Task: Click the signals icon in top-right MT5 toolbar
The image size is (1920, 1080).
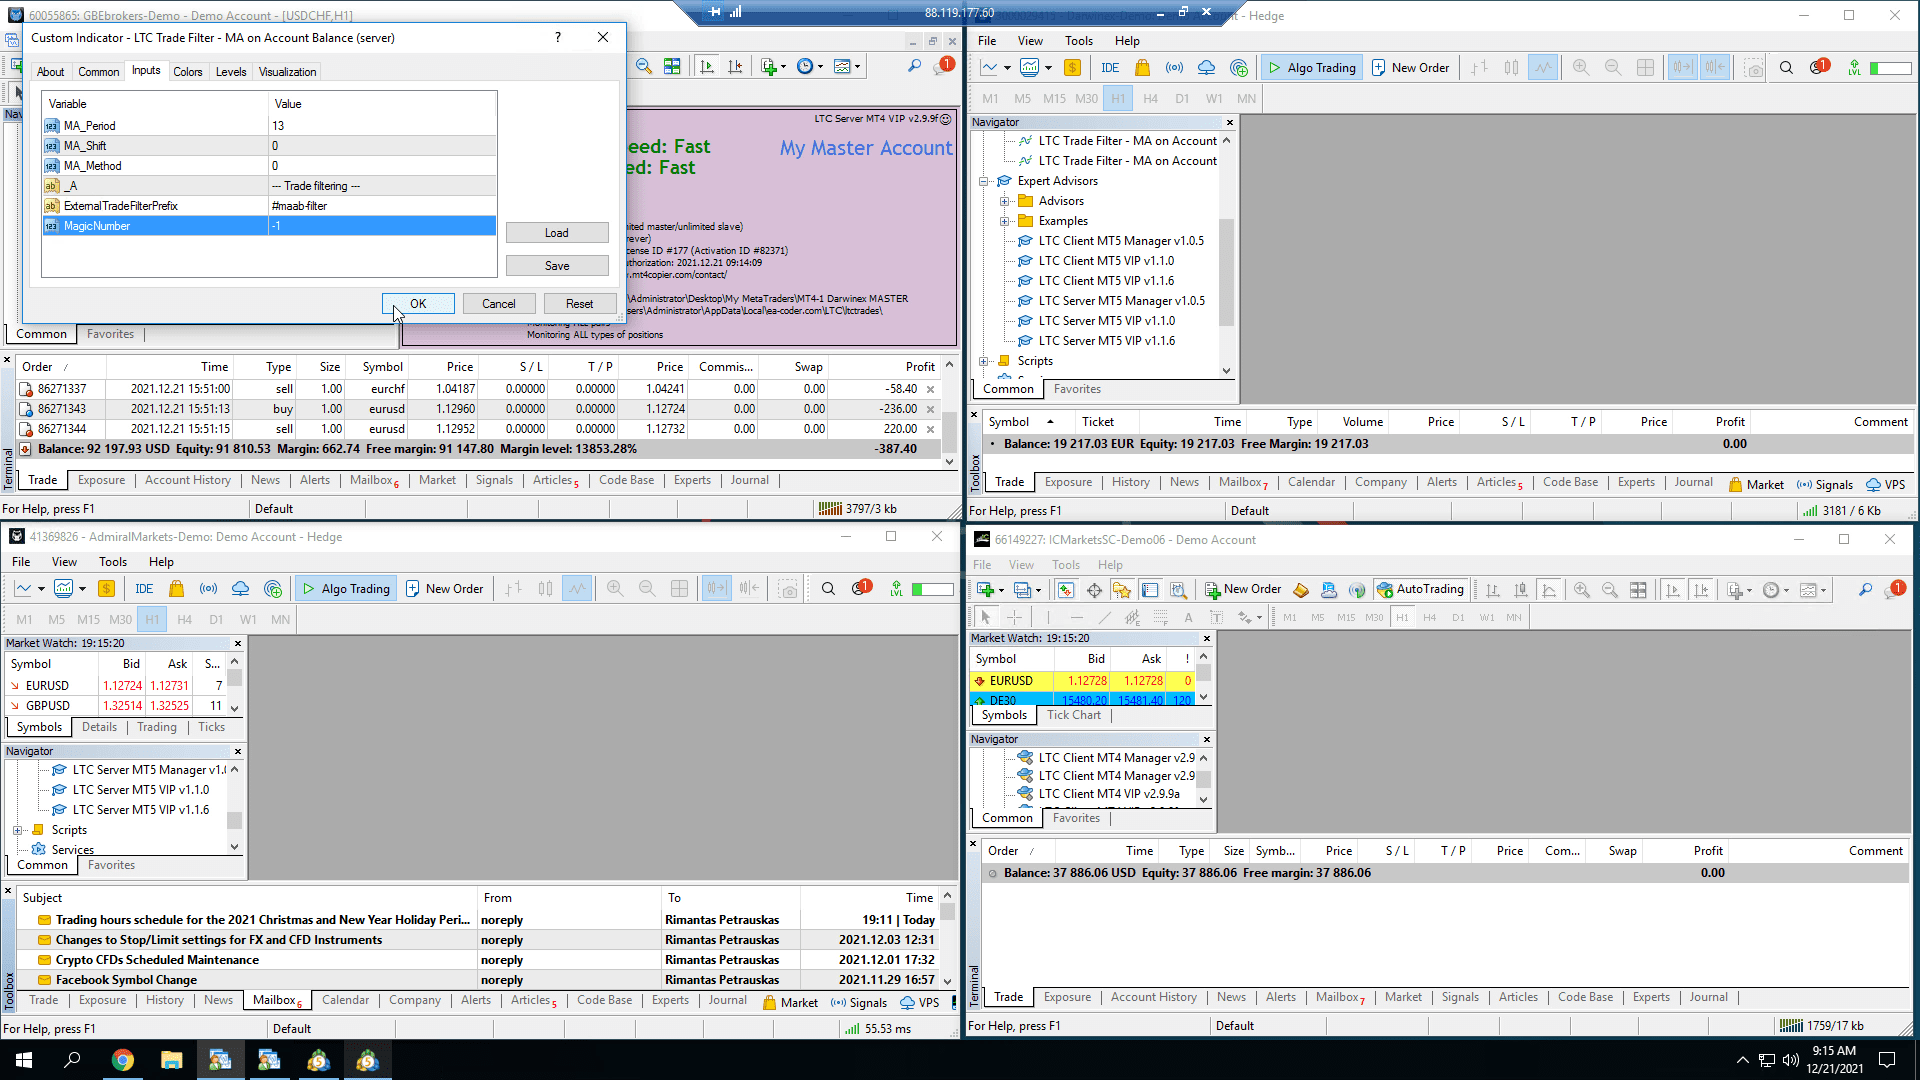Action: 1174,68
